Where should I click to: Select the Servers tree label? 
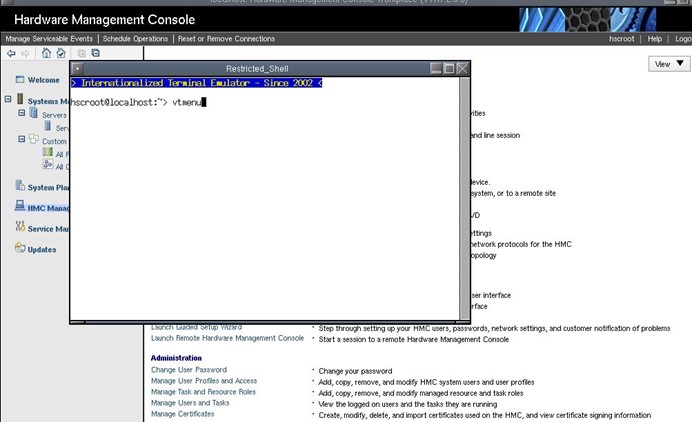54,115
